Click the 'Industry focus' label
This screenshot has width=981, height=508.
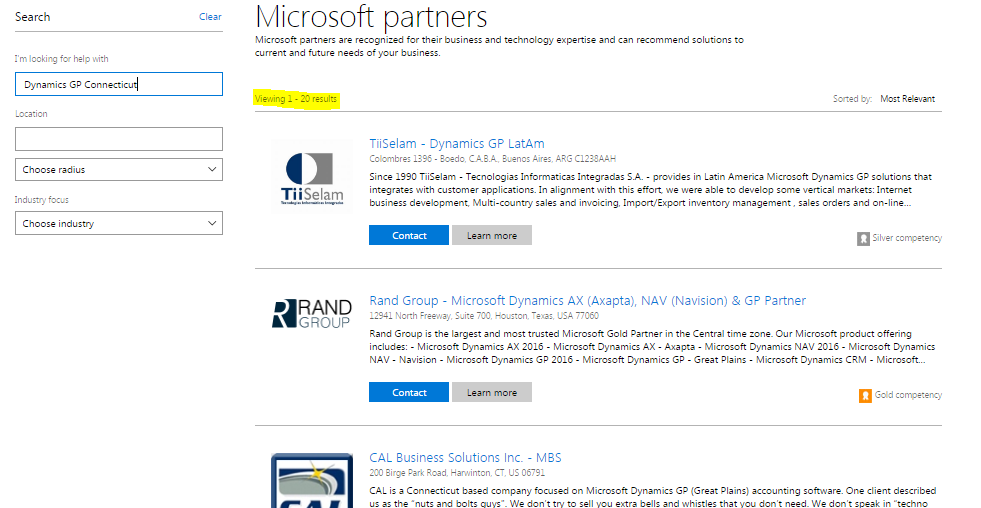(x=42, y=200)
